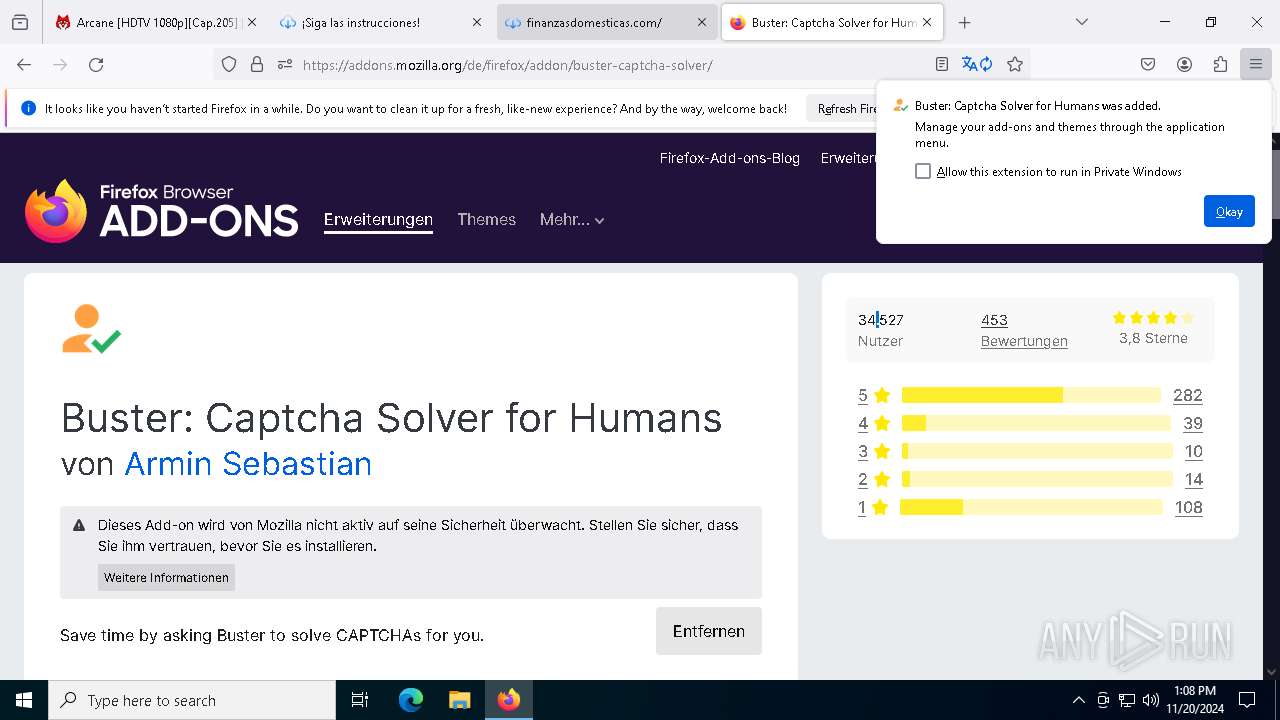The height and width of the screenshot is (720, 1280).
Task: Open the 282 five-star reviews count
Action: [1188, 395]
